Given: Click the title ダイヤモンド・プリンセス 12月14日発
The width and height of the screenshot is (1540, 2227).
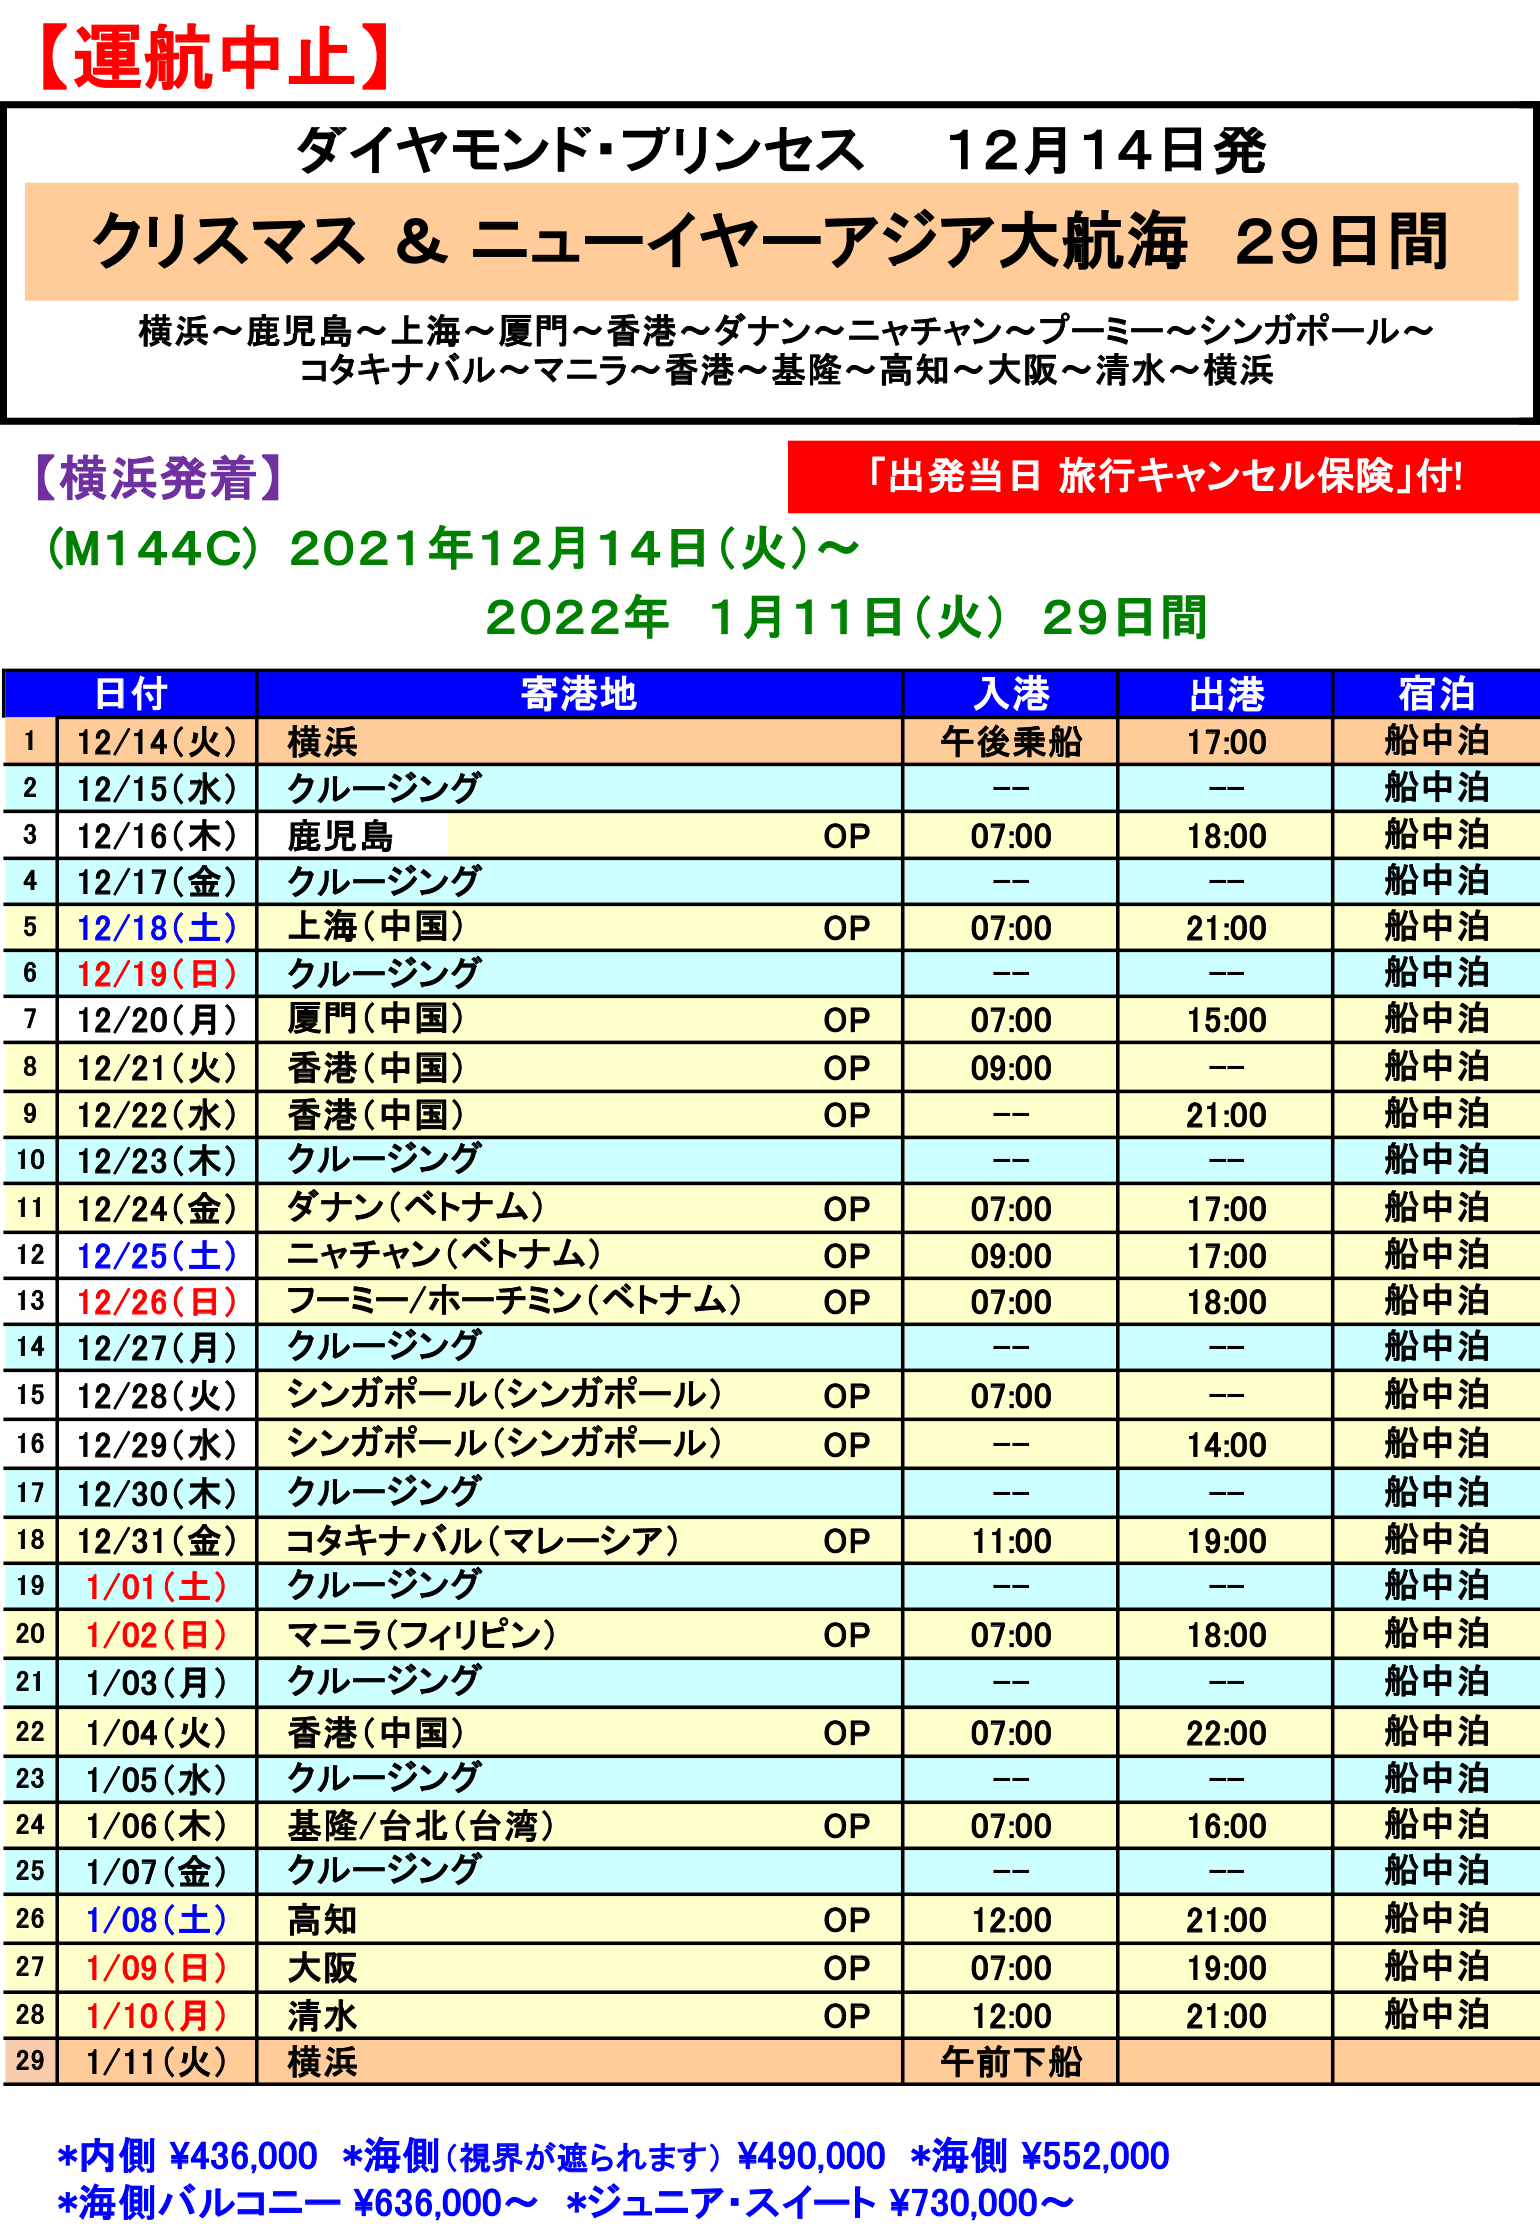Looking at the screenshot, I should [x=781, y=151].
